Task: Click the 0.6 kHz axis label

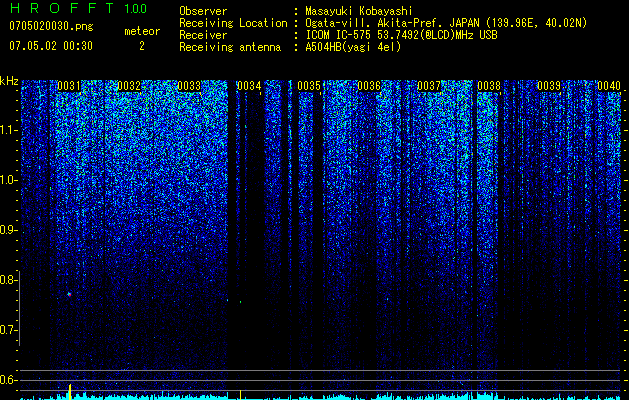Action: tap(8, 380)
